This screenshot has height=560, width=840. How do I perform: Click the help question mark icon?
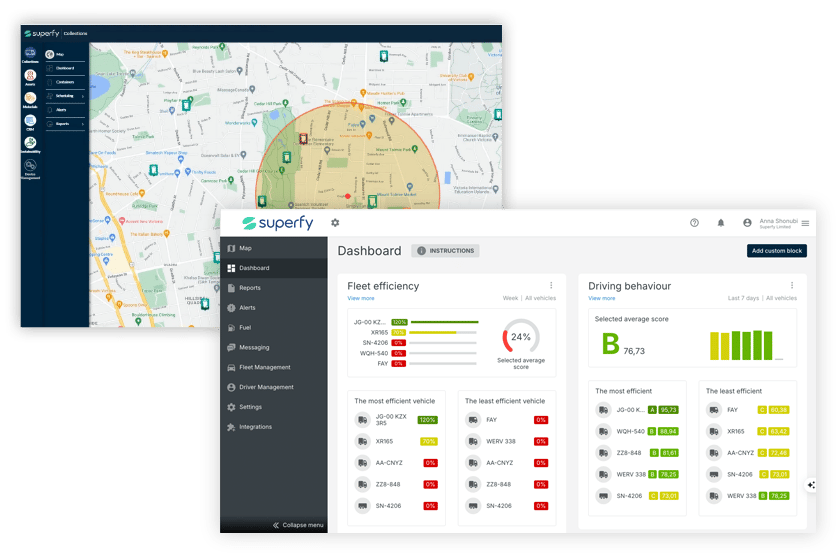(x=694, y=222)
